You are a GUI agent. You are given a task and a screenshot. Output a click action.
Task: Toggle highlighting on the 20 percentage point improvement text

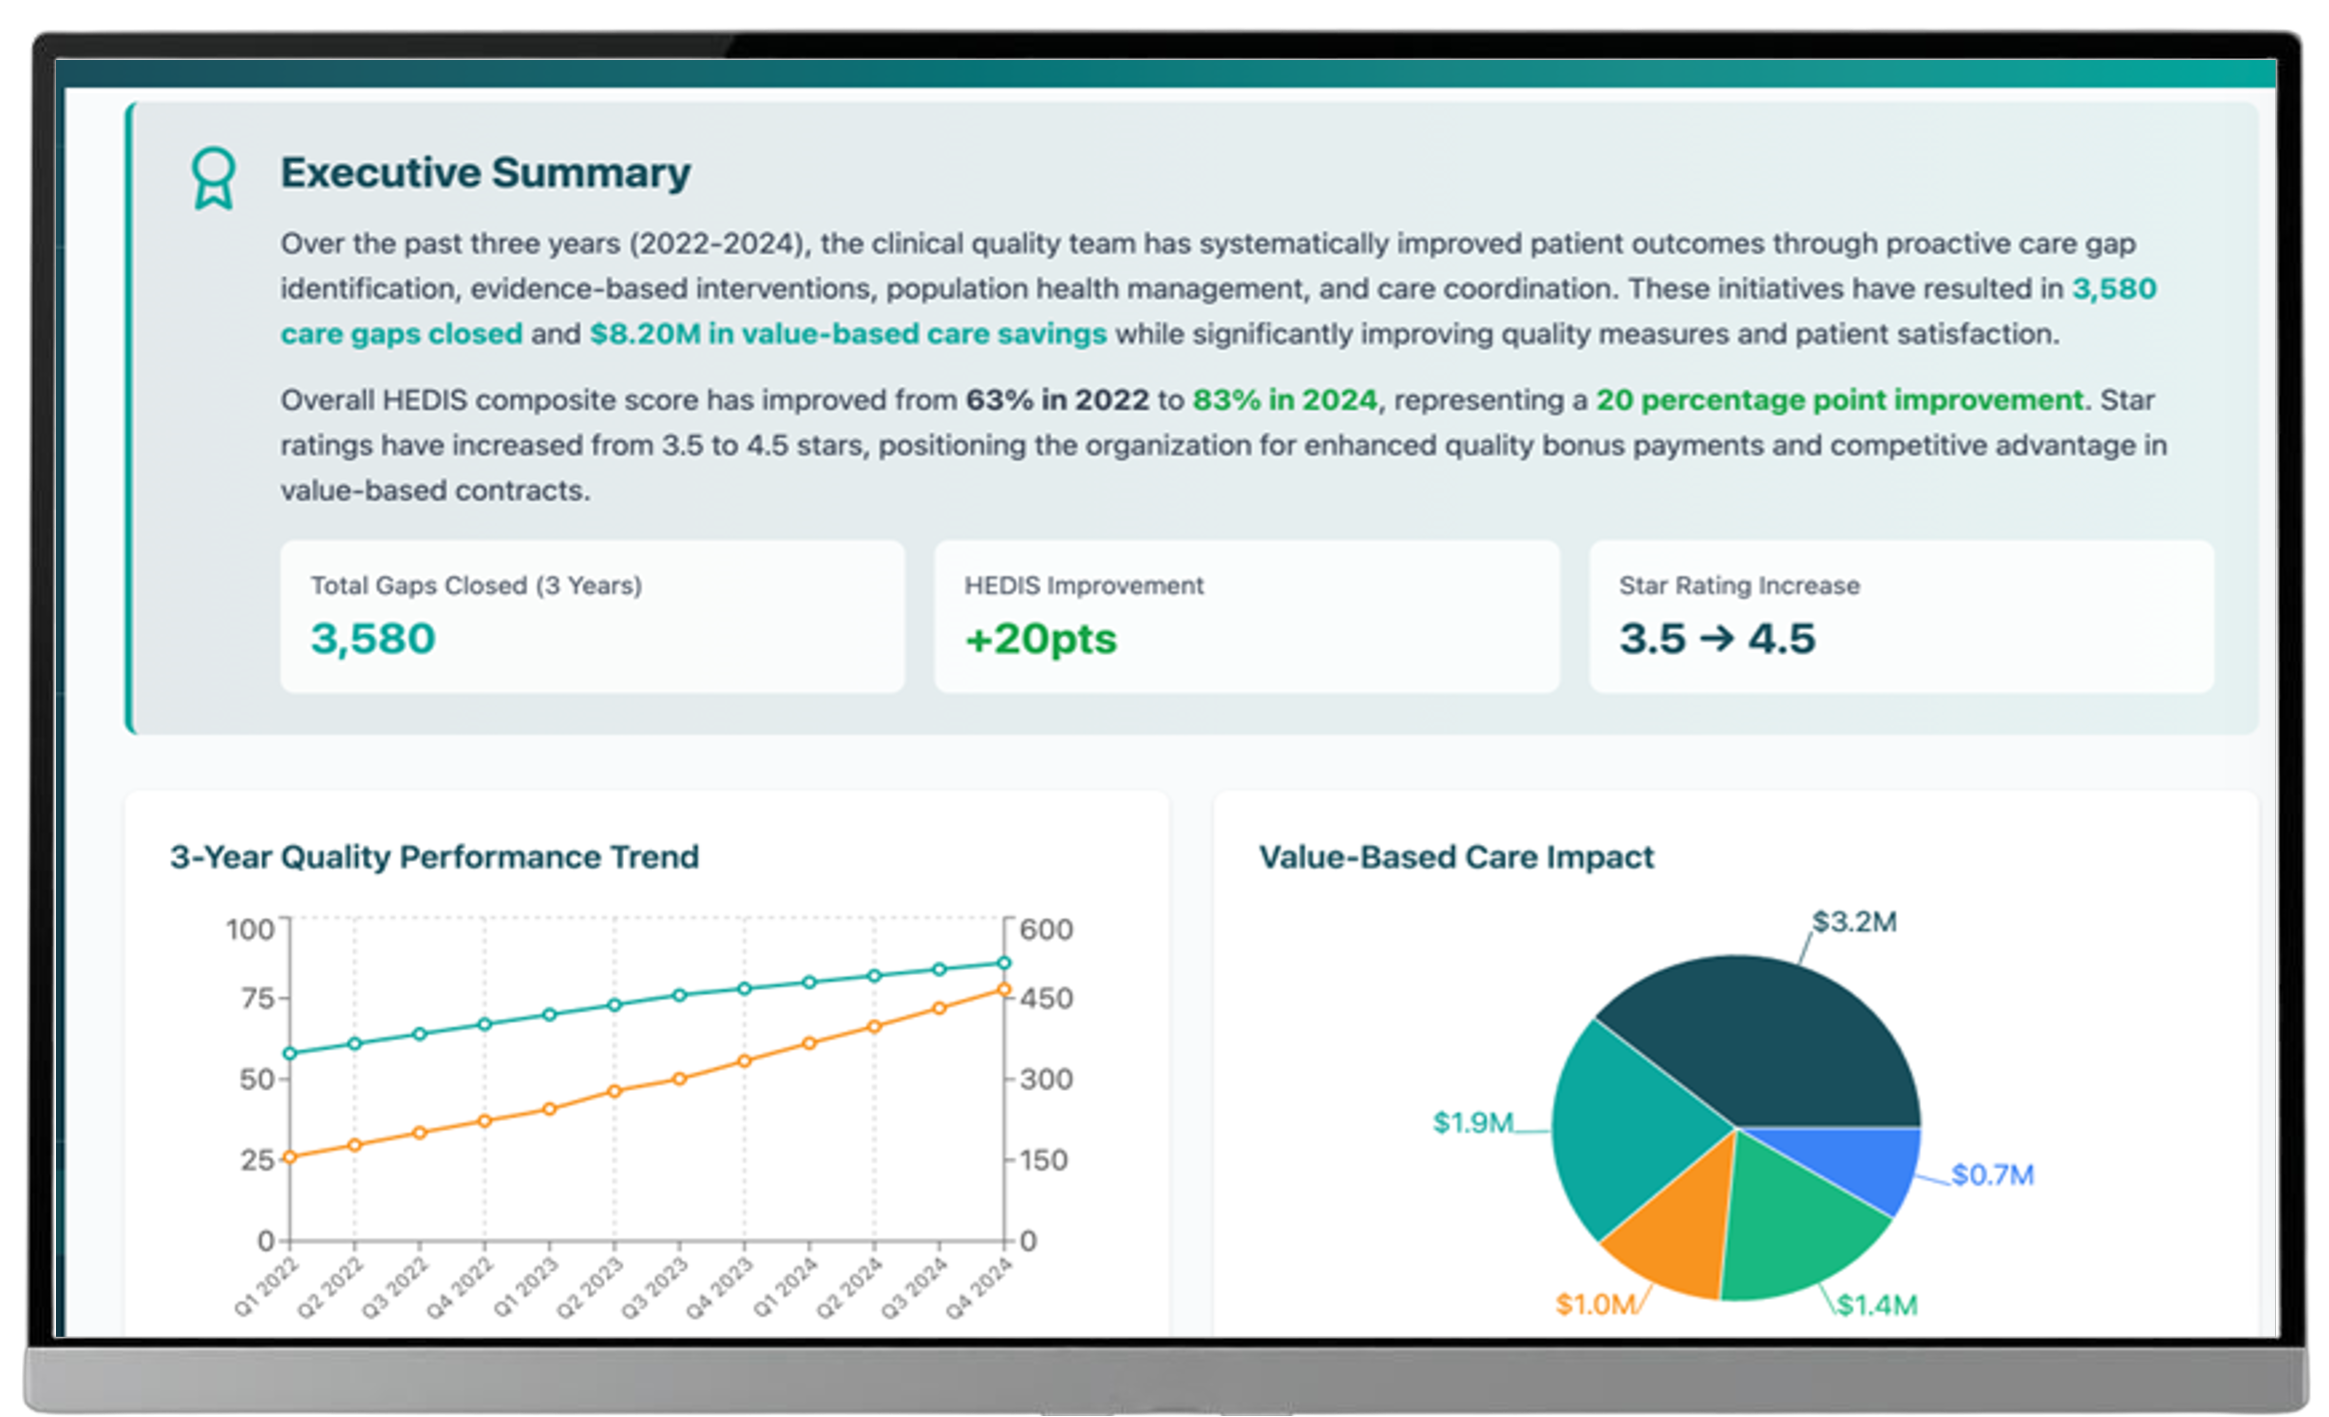[x=1843, y=399]
